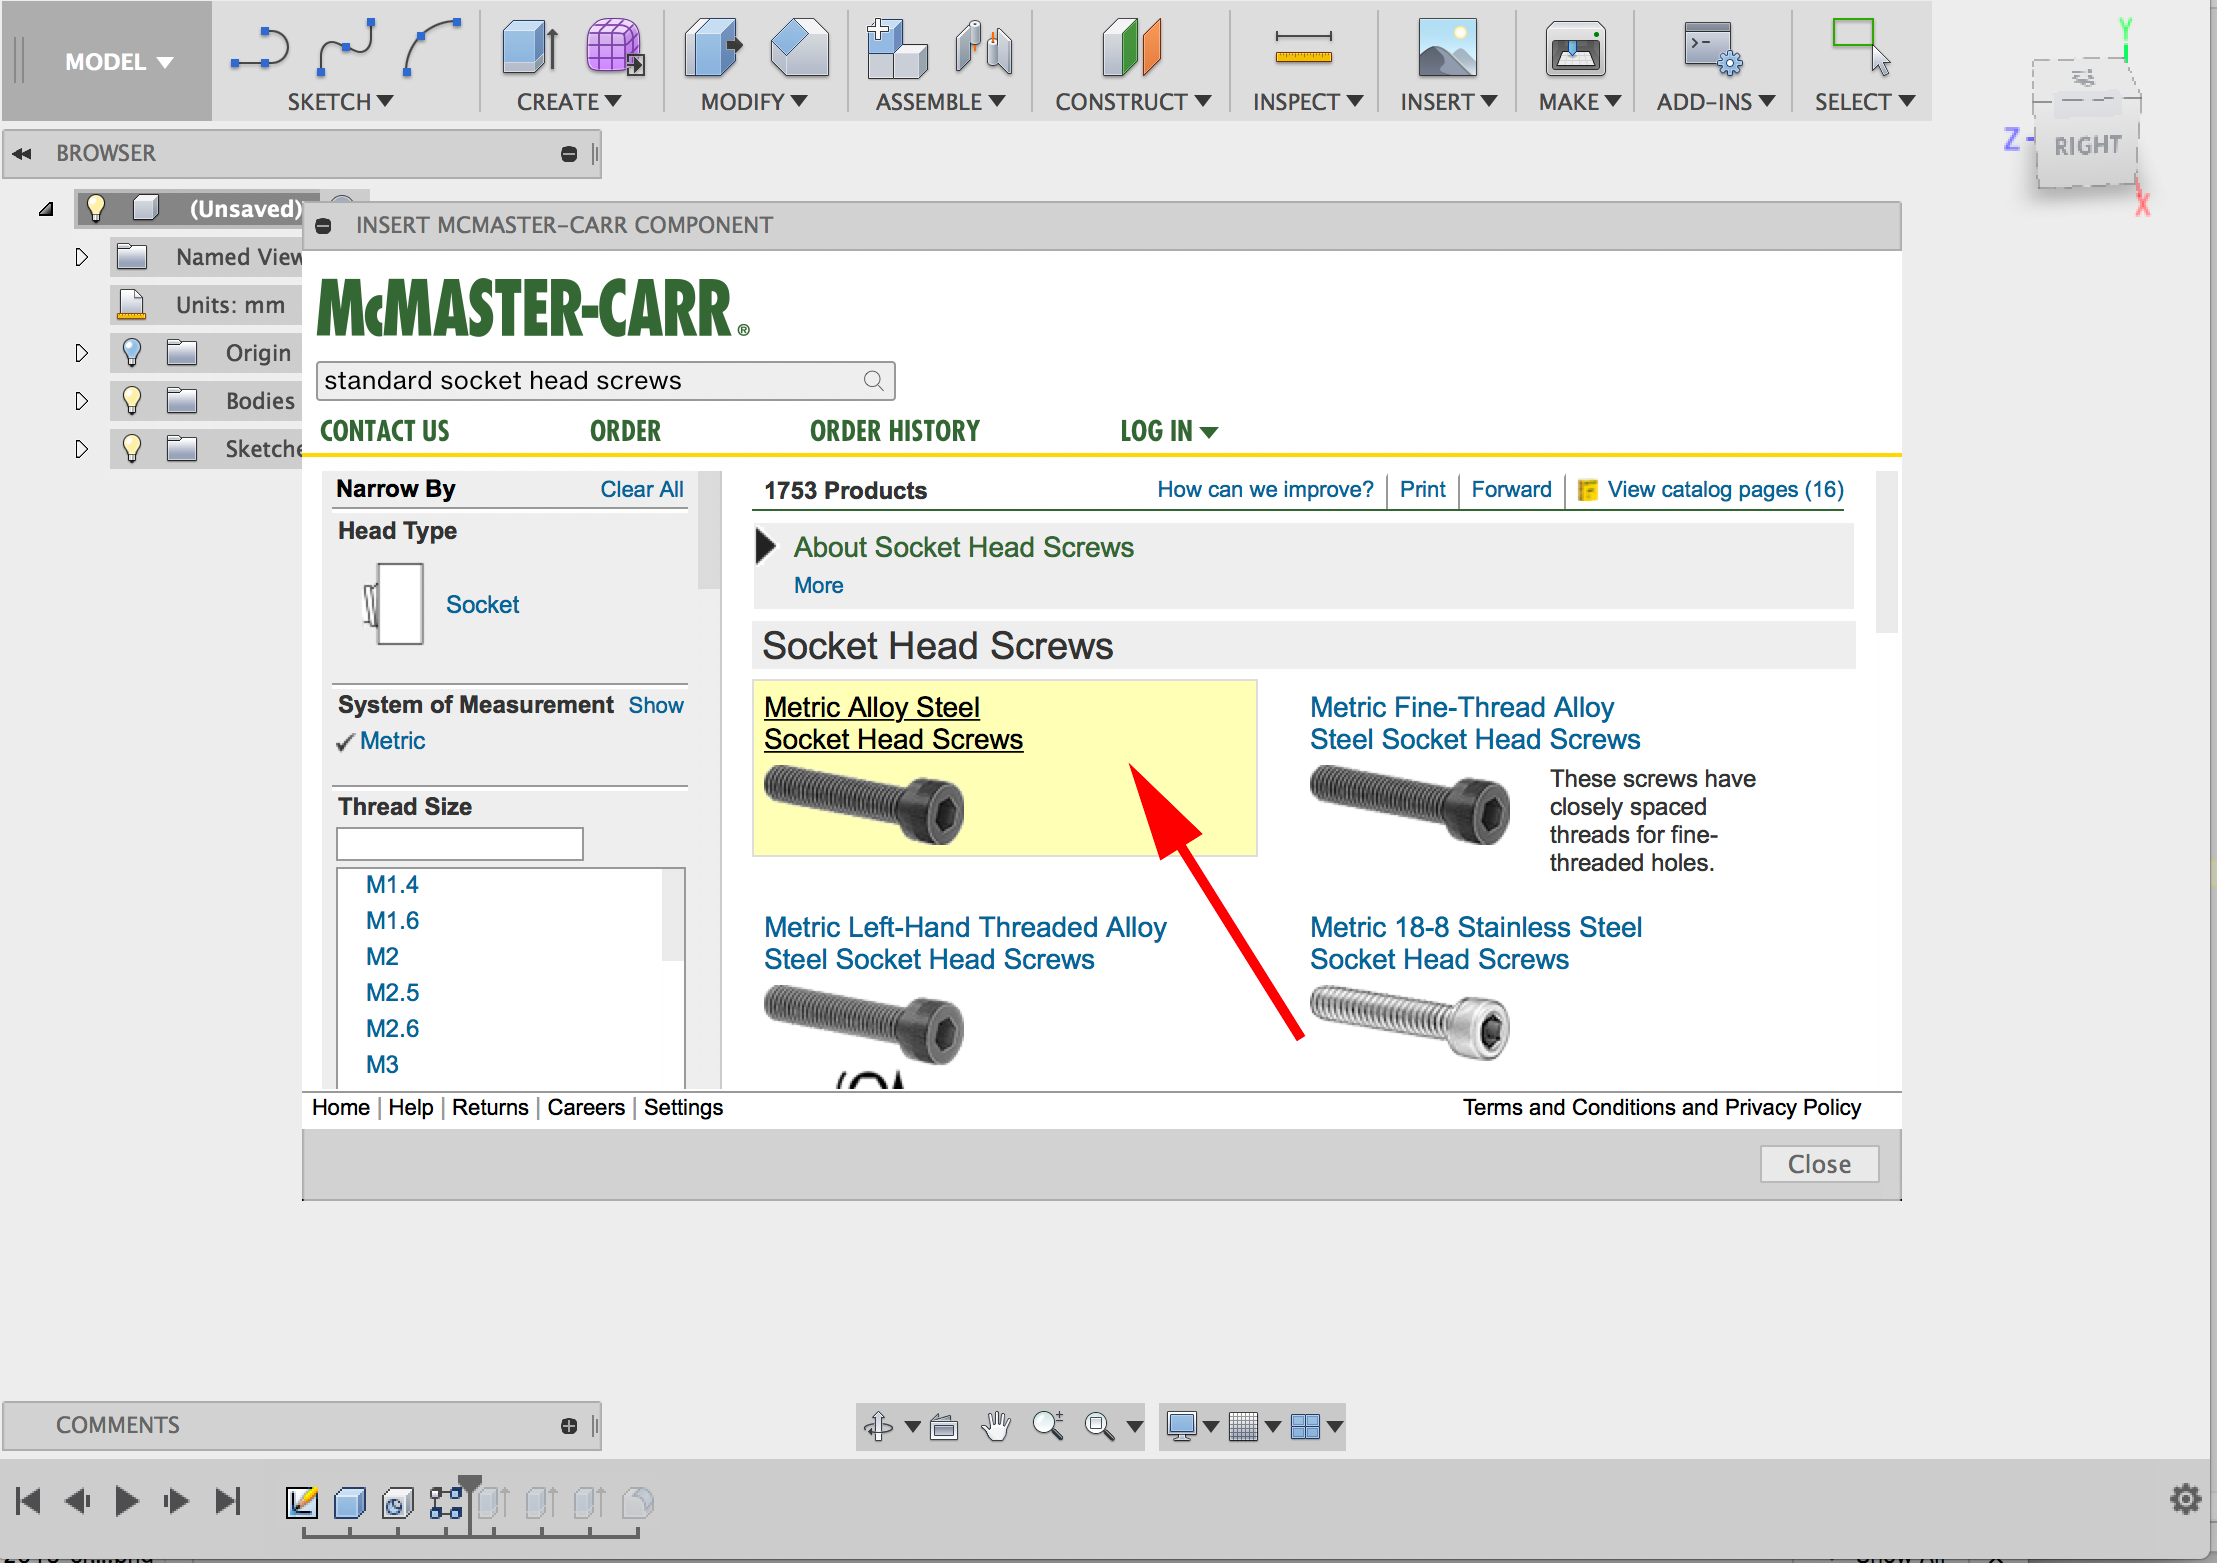Screen dimensions: 2217x1563
Task: Click the Joint assemble icon
Action: pyautogui.click(x=983, y=47)
